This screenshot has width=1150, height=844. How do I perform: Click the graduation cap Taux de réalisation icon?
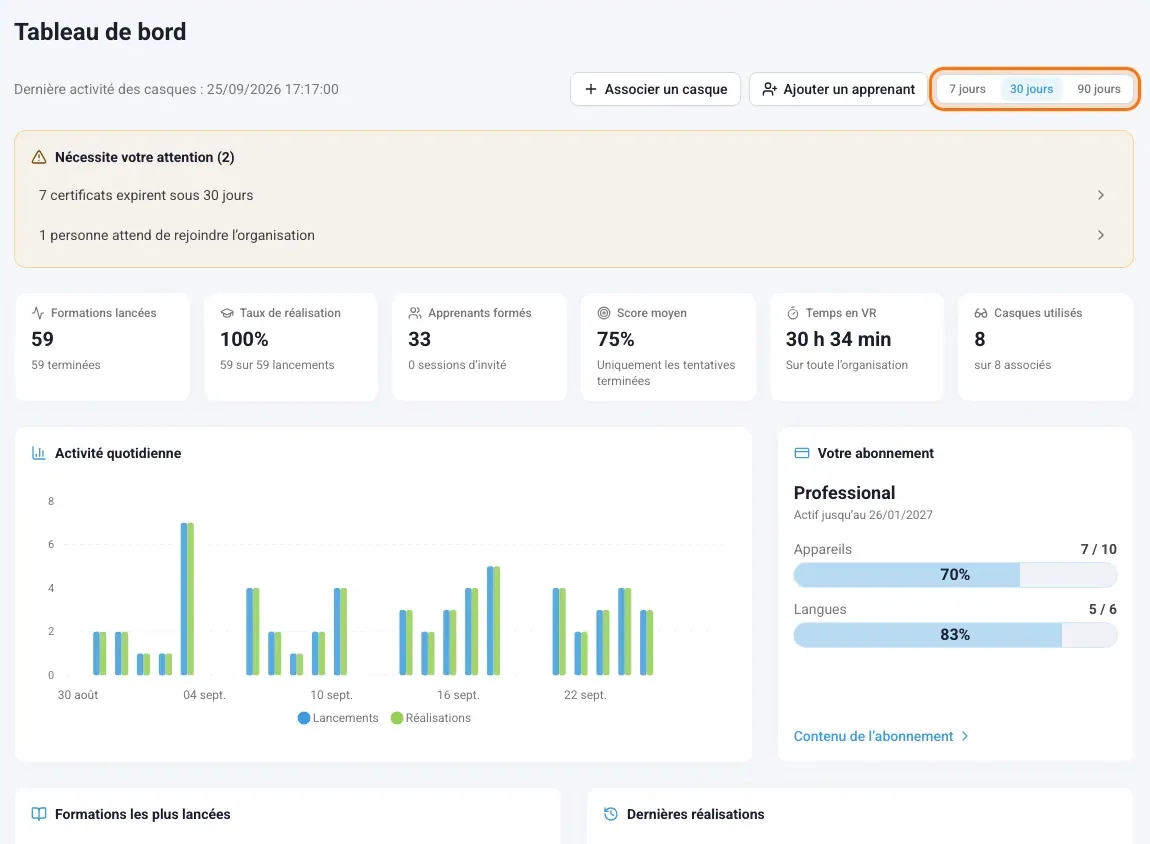click(227, 313)
